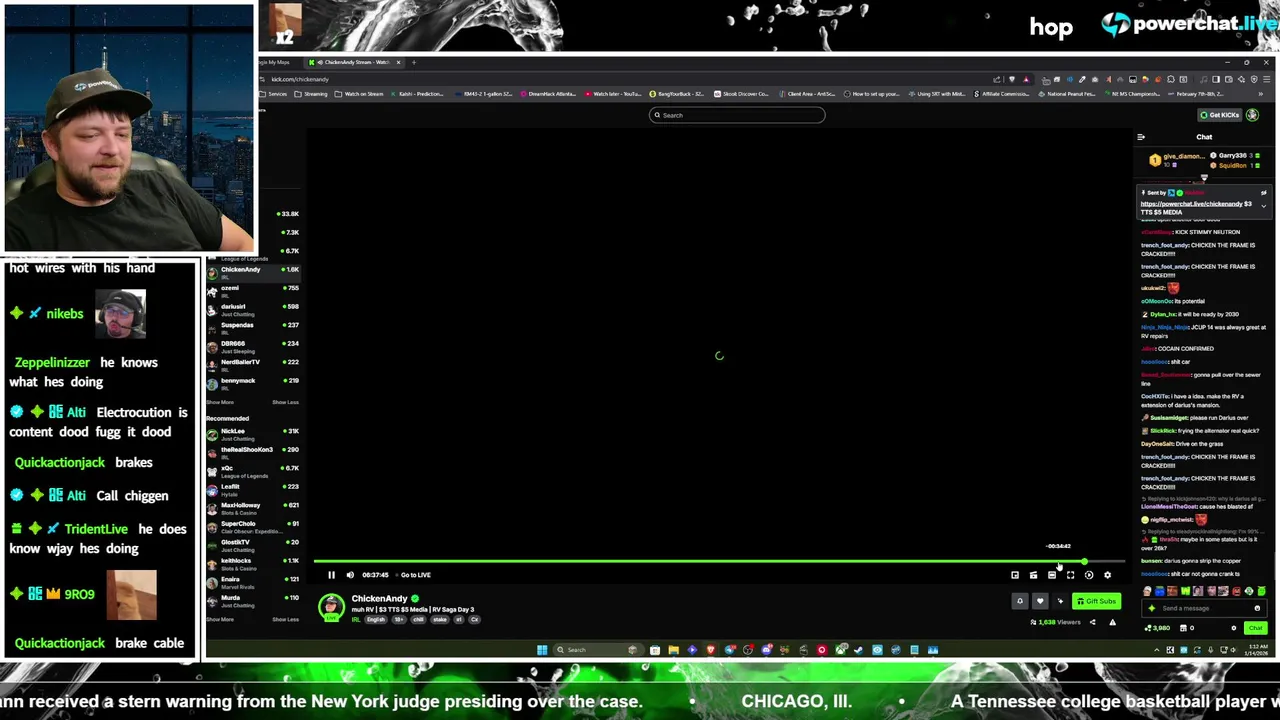Viewport: 1280px width, 720px height.
Task: Click the Get KICKs button
Action: tap(1220, 115)
